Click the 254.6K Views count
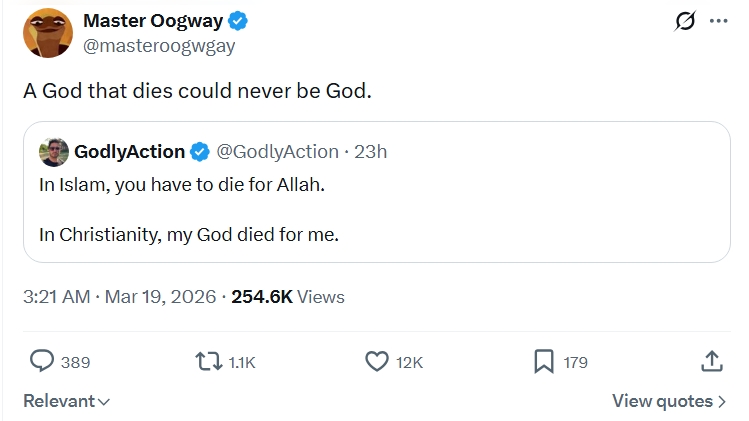The image size is (749, 421). [x=288, y=296]
